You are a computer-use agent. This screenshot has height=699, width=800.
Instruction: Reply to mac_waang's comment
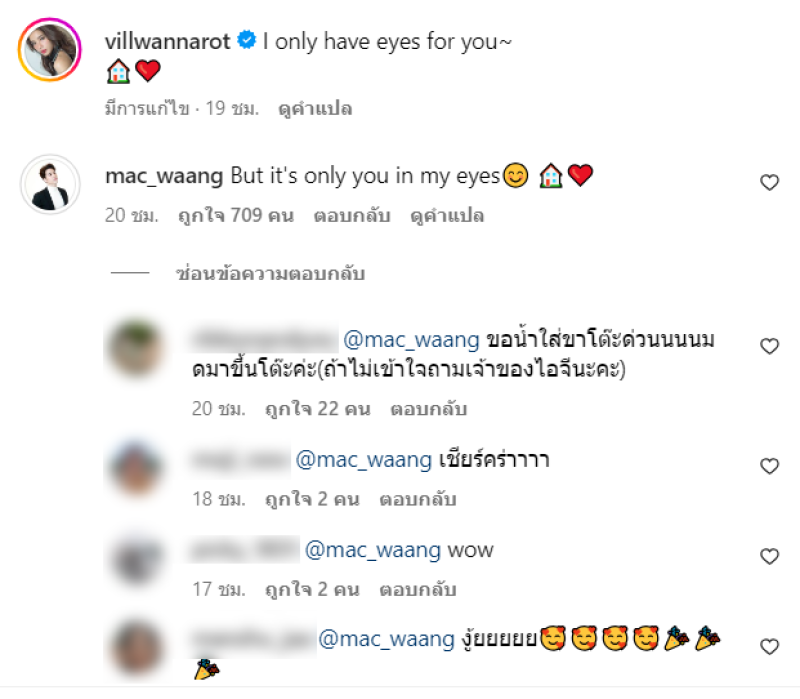[352, 216]
